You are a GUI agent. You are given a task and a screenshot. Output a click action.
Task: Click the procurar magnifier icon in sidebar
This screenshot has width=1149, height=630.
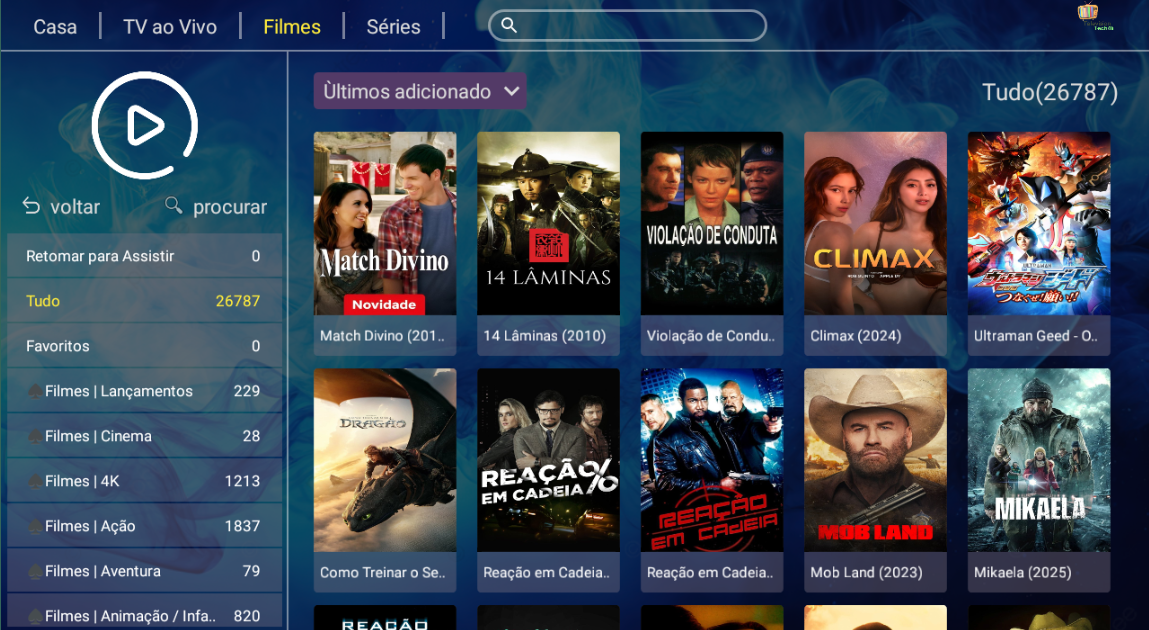pyautogui.click(x=174, y=205)
